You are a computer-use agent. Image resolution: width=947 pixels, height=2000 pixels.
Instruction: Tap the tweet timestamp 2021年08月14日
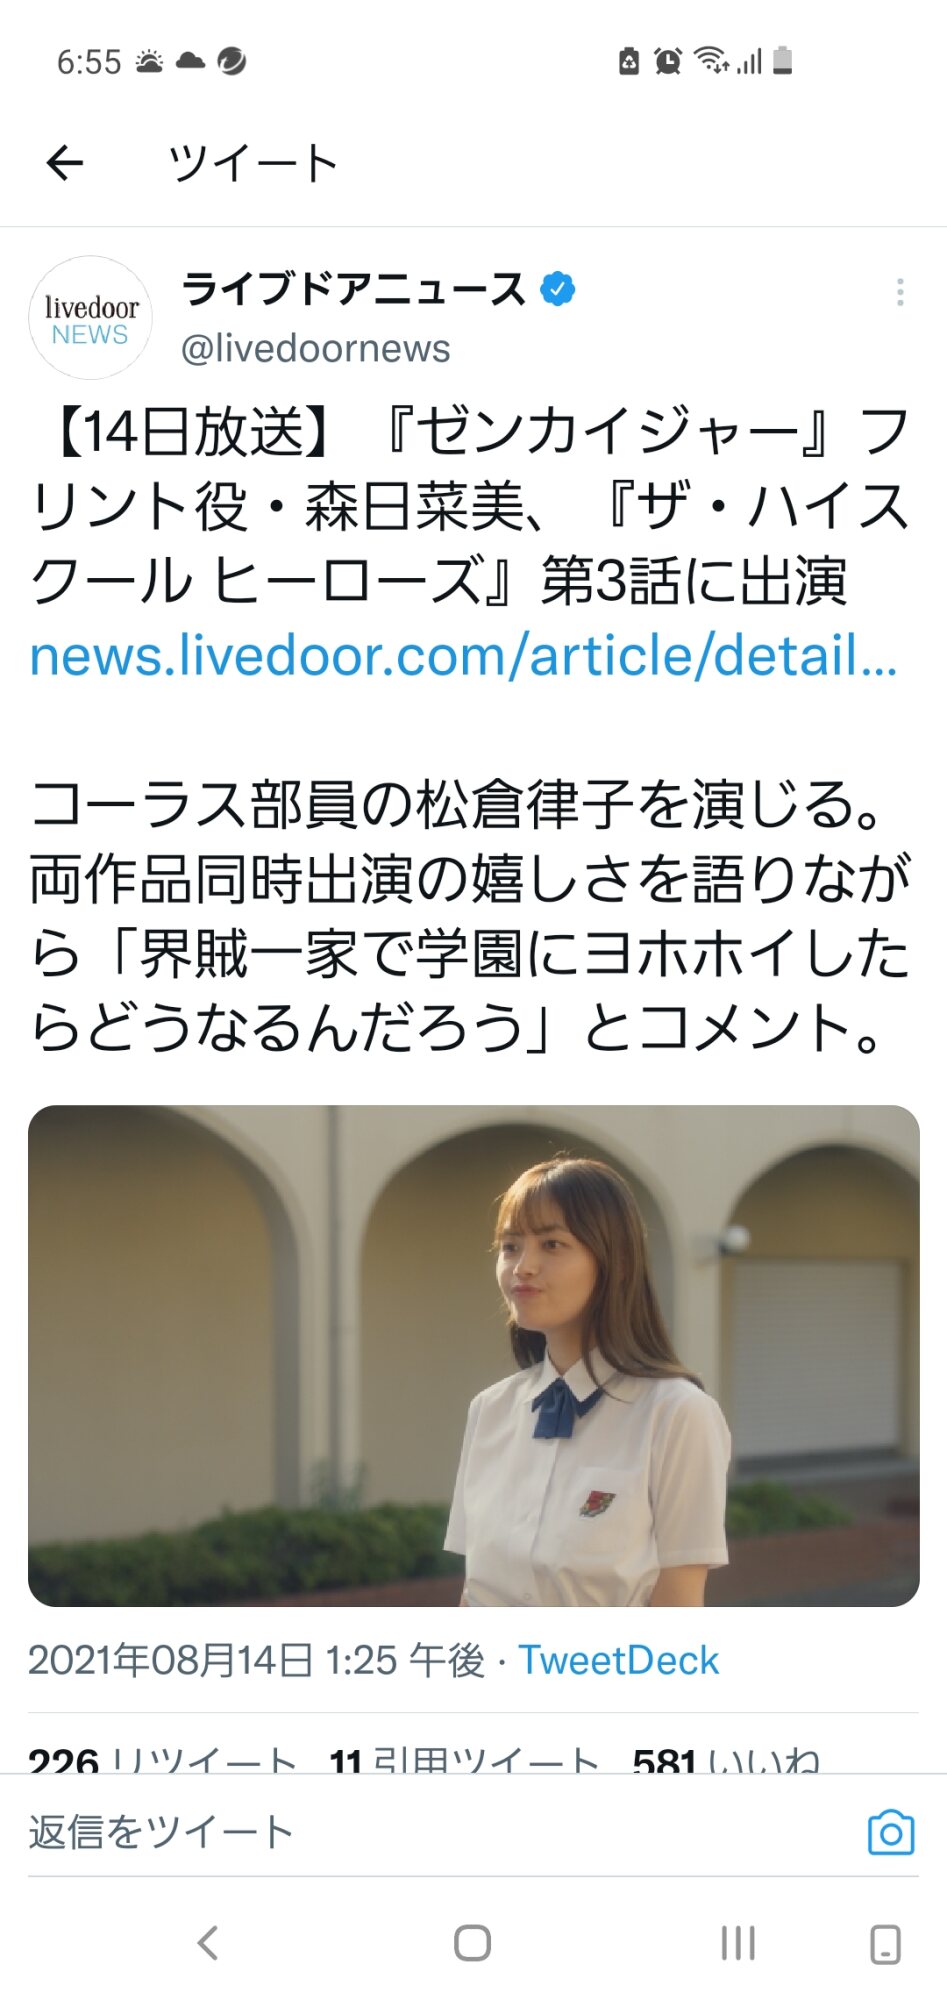coord(256,1661)
